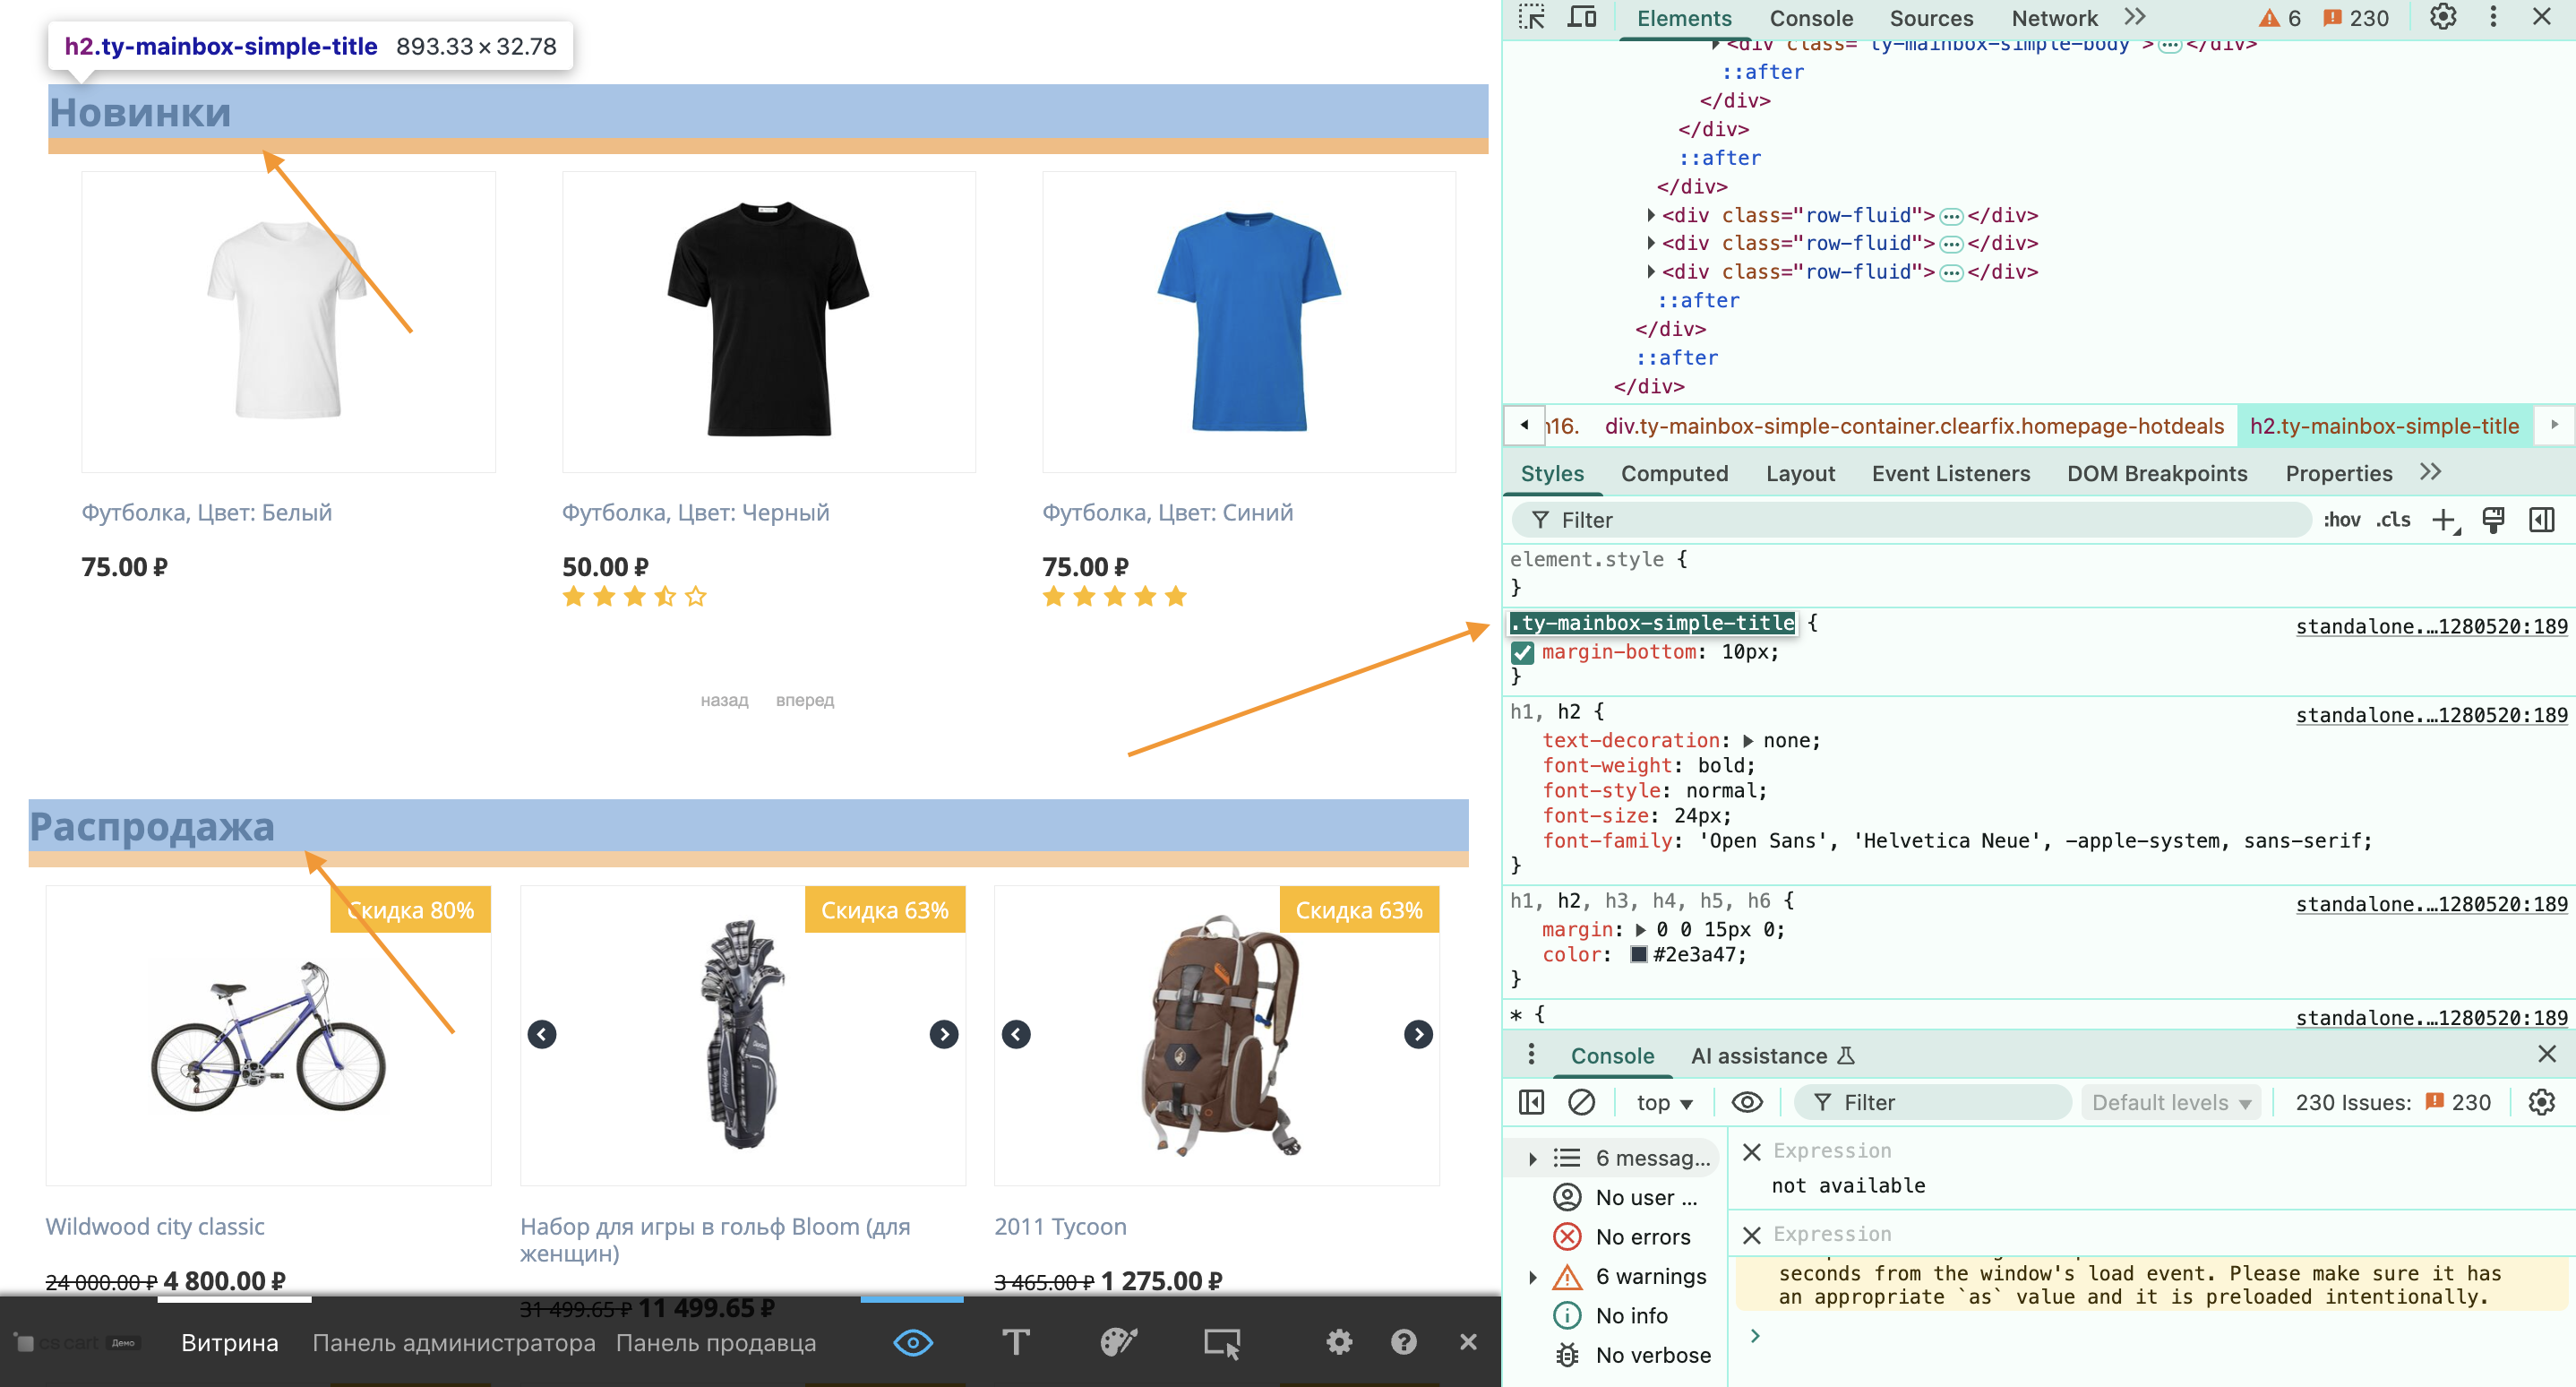Screen dimensions: 2576x1387
Task: Click the text editing T icon
Action: tap(1015, 1342)
